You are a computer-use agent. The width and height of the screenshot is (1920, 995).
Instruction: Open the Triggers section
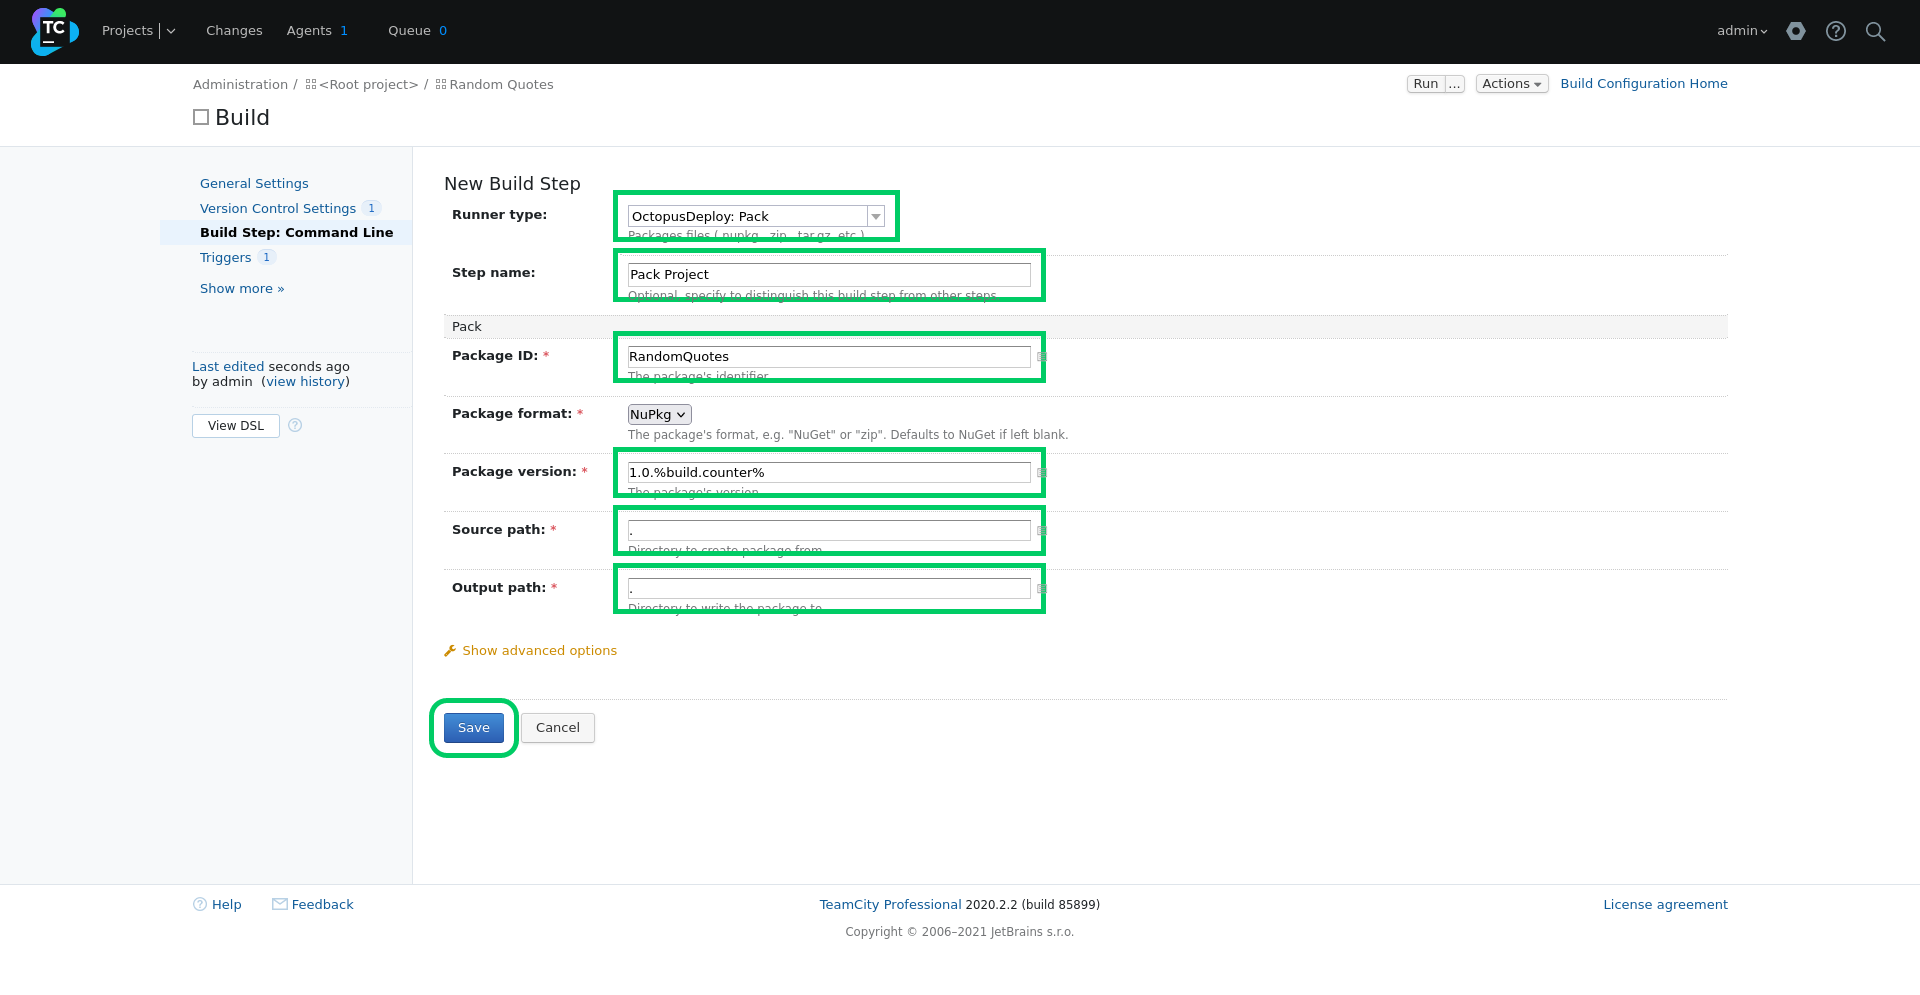tap(226, 257)
